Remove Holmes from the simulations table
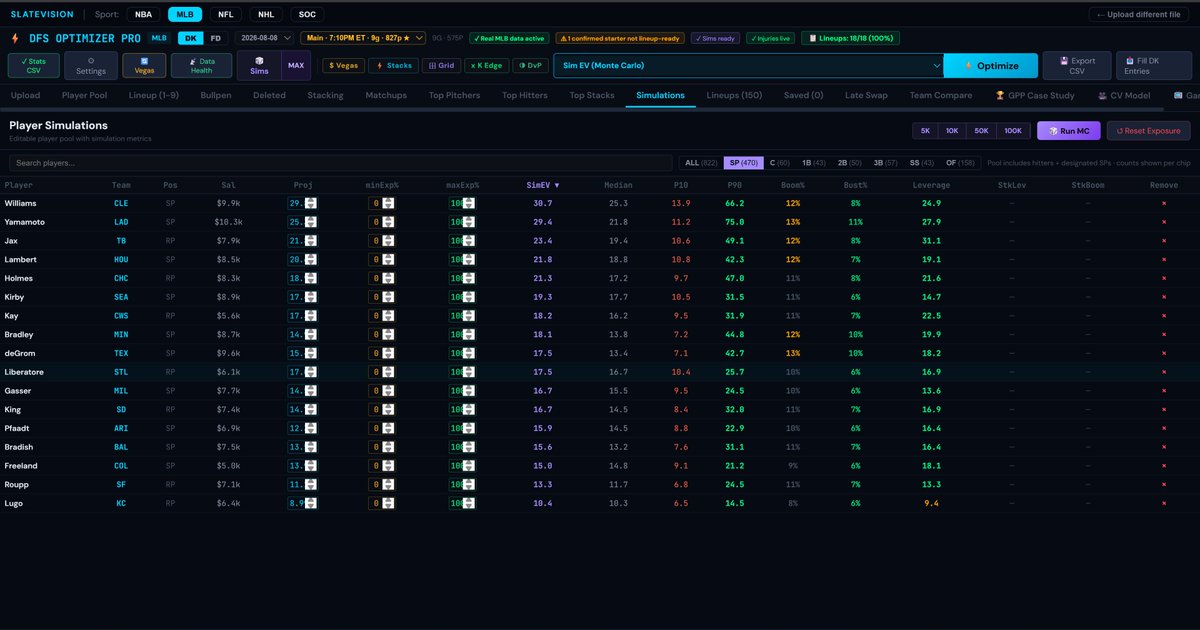The width and height of the screenshot is (1200, 630). [1164, 278]
